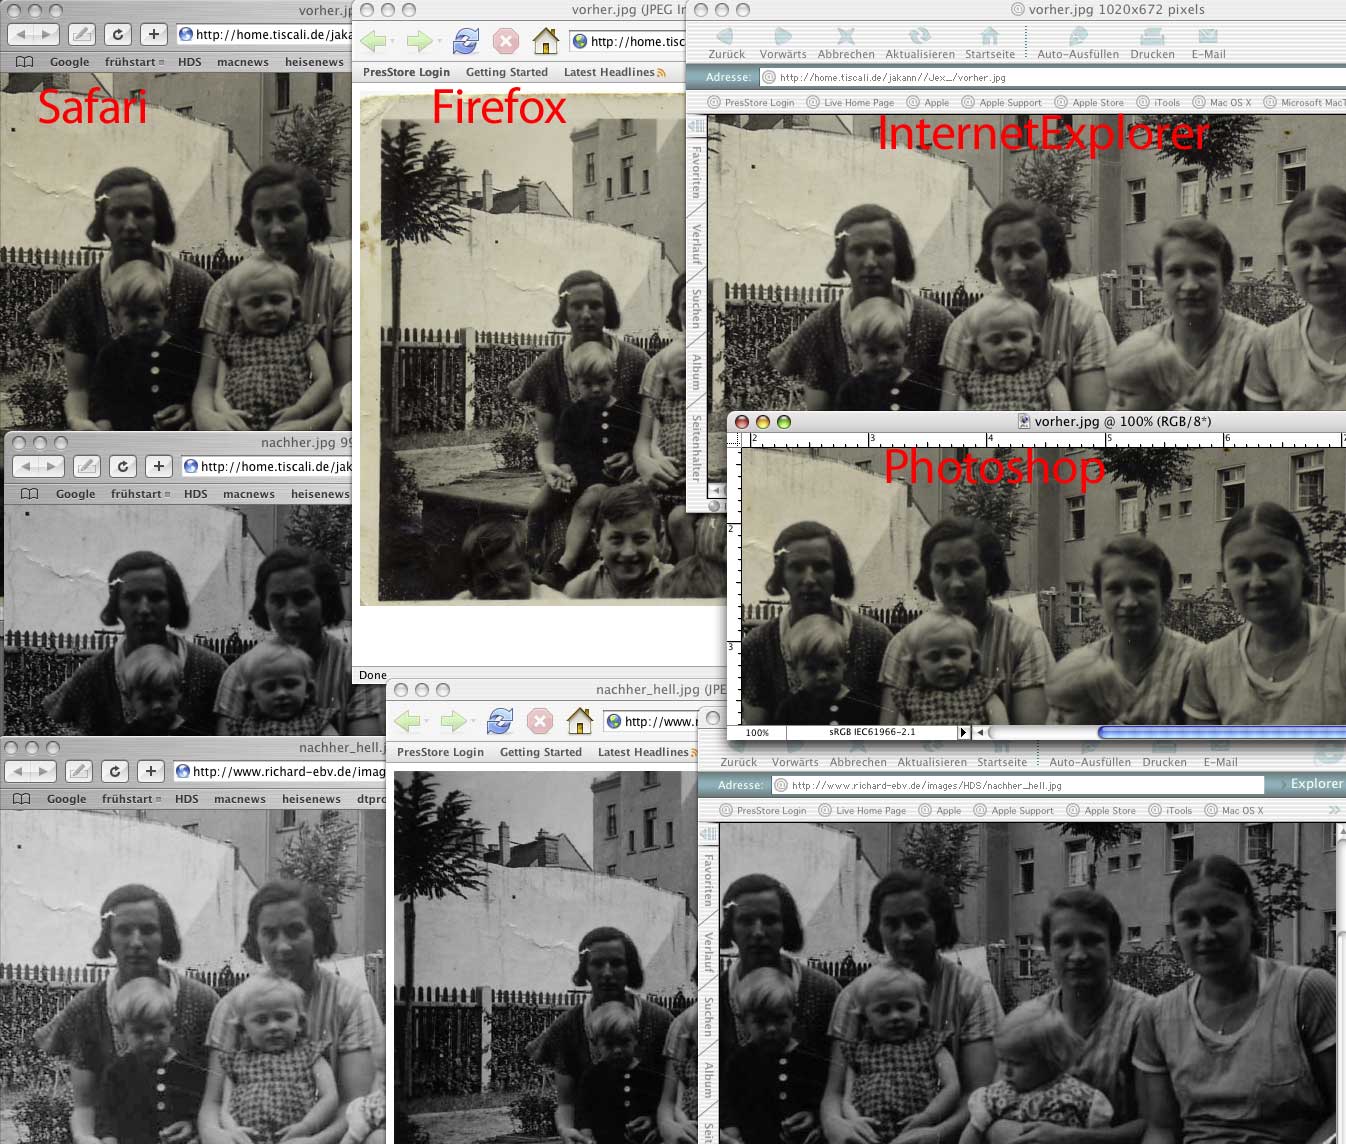Open PresStore Login bookmark in vorher.jpg Firefox window
Viewport: 1346px width, 1144px height.
406,72
